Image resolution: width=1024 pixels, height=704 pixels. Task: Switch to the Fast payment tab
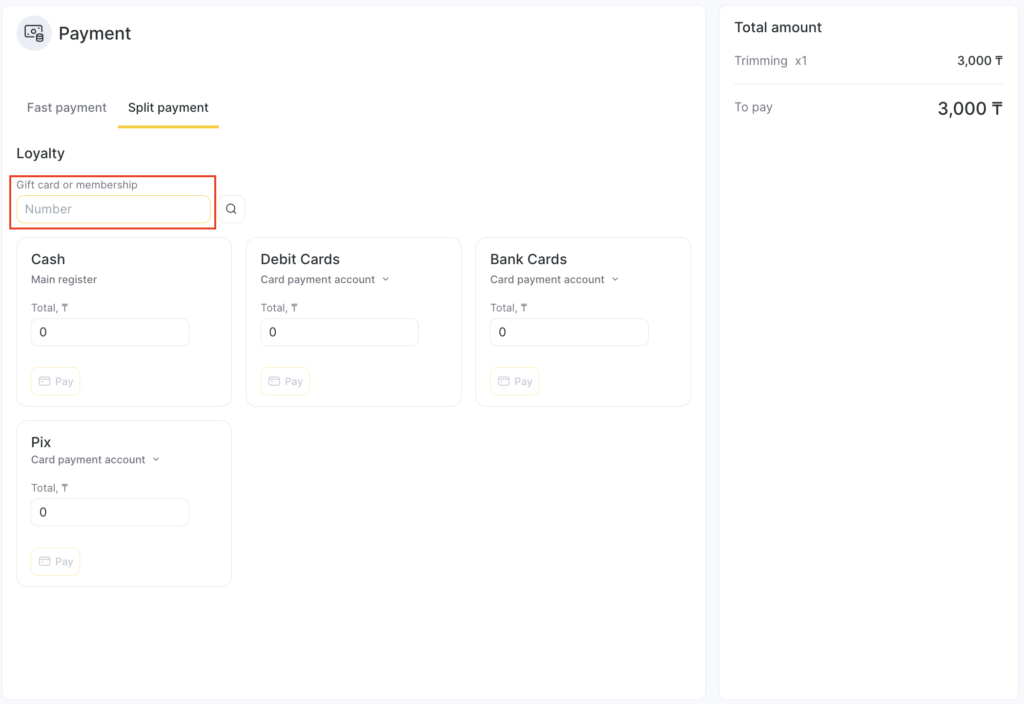click(x=66, y=108)
